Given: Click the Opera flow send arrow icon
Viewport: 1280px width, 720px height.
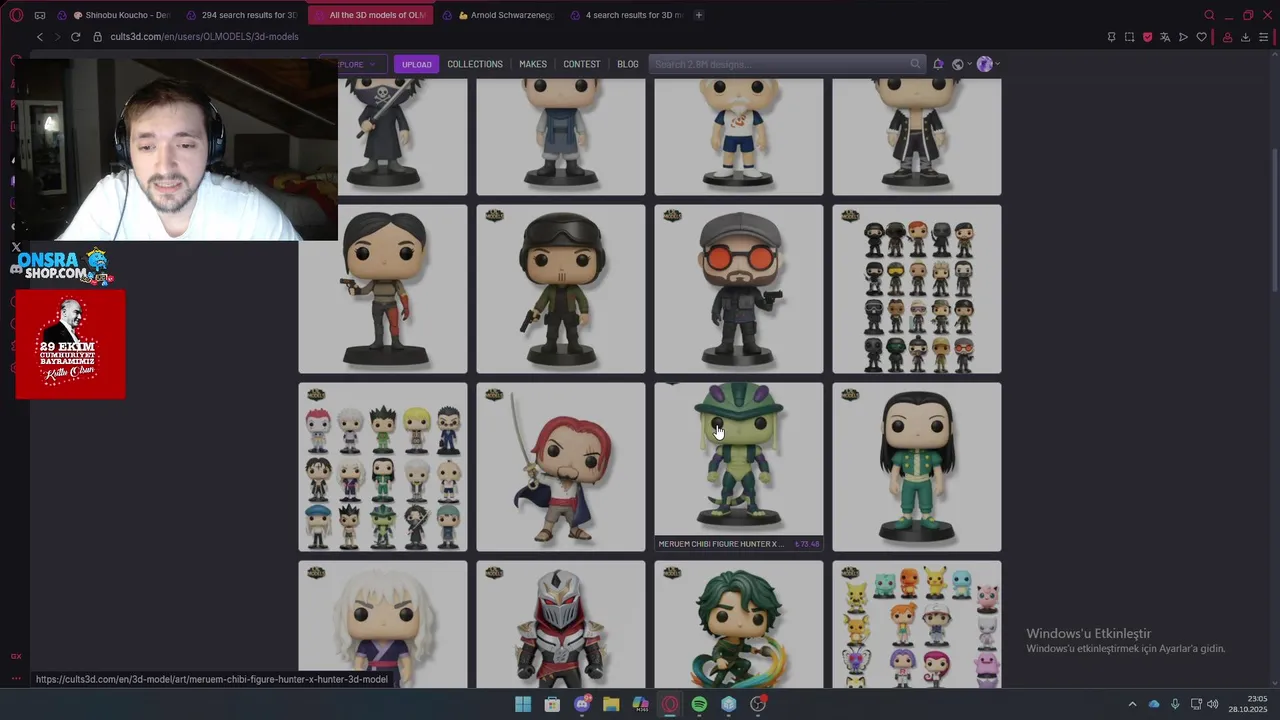Looking at the screenshot, I should coord(1183,37).
